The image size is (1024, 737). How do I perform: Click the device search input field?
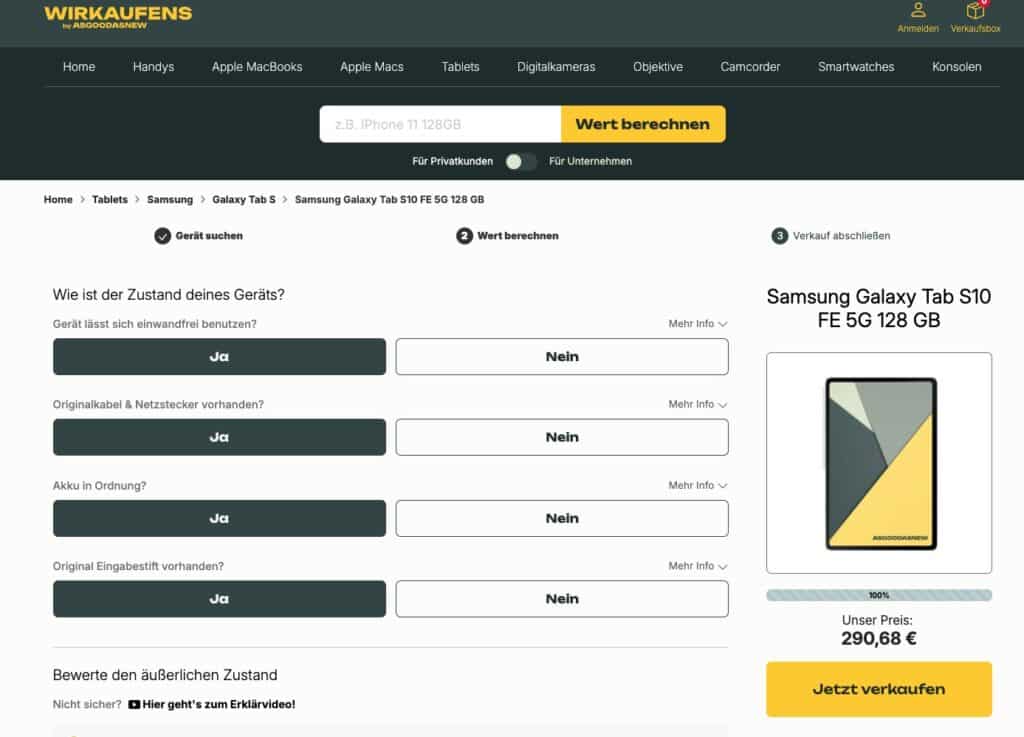(440, 125)
